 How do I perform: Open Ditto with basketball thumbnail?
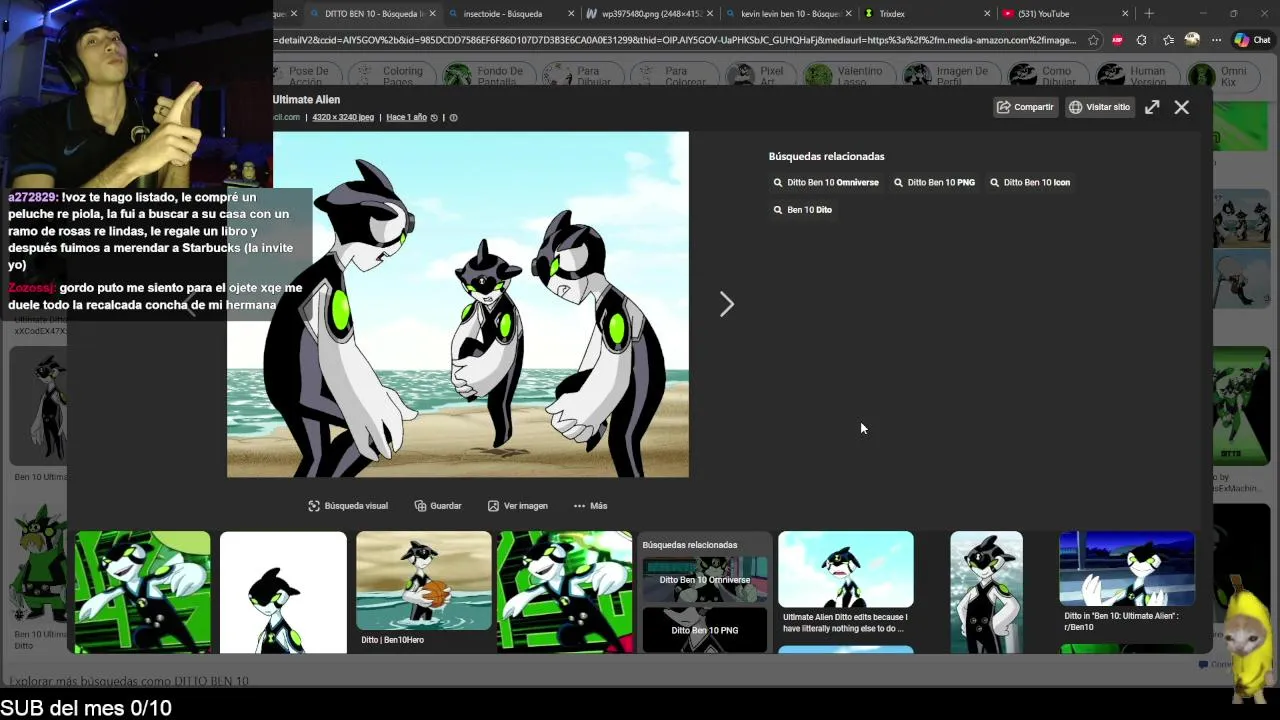coord(424,581)
